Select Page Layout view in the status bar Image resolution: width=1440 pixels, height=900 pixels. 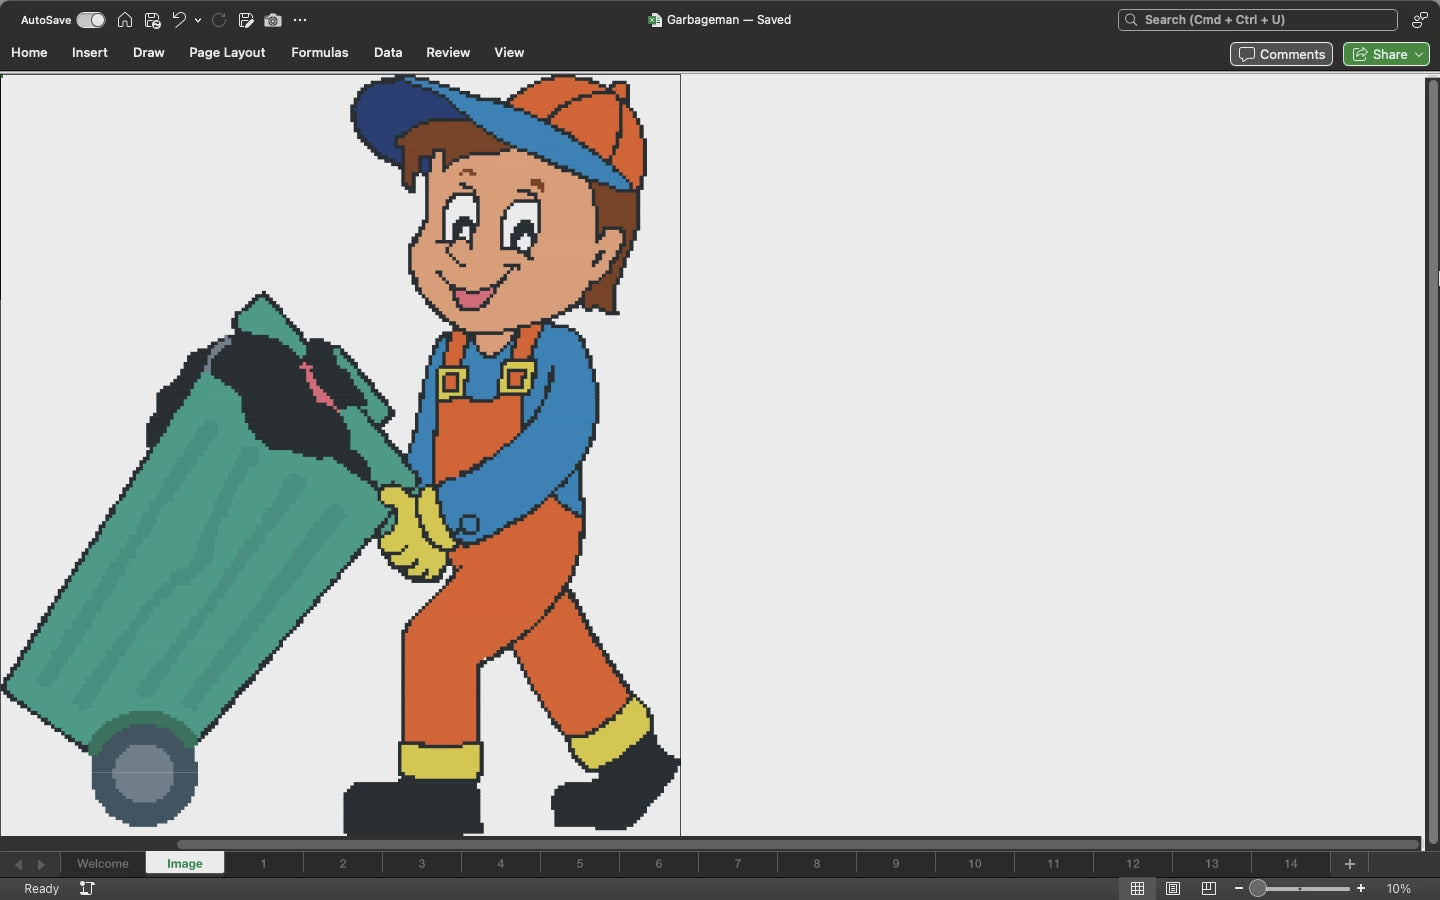pos(1172,888)
